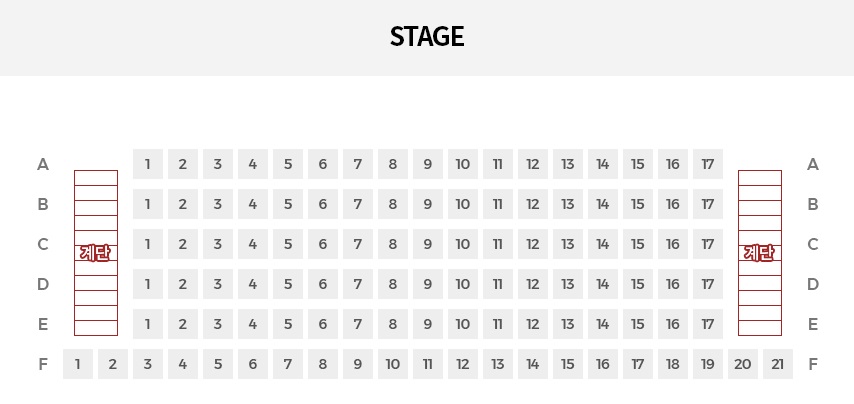Choose seat 3 in row E
This screenshot has height=404, width=854.
[218, 324]
